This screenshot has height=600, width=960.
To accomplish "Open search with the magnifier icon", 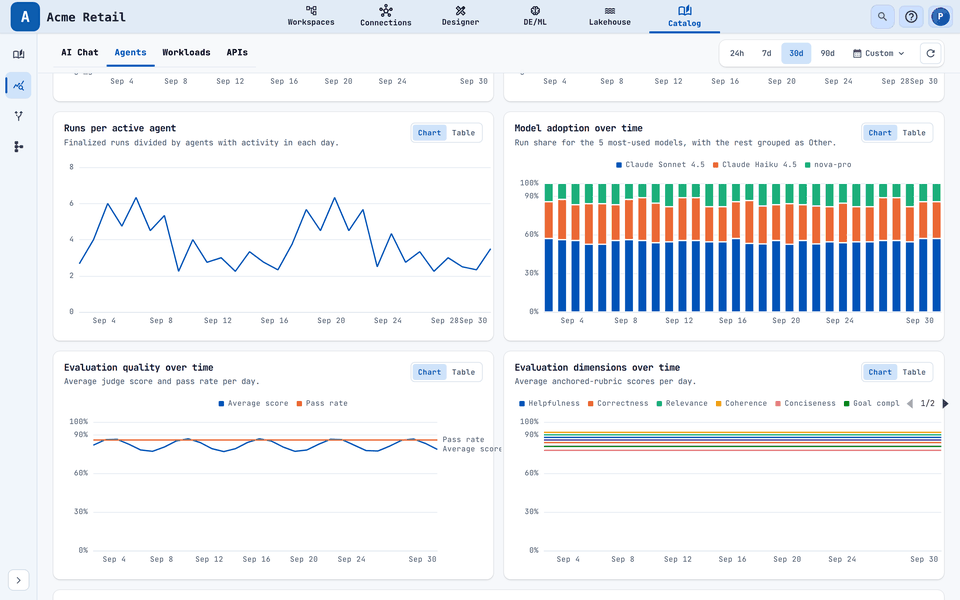I will point(882,17).
